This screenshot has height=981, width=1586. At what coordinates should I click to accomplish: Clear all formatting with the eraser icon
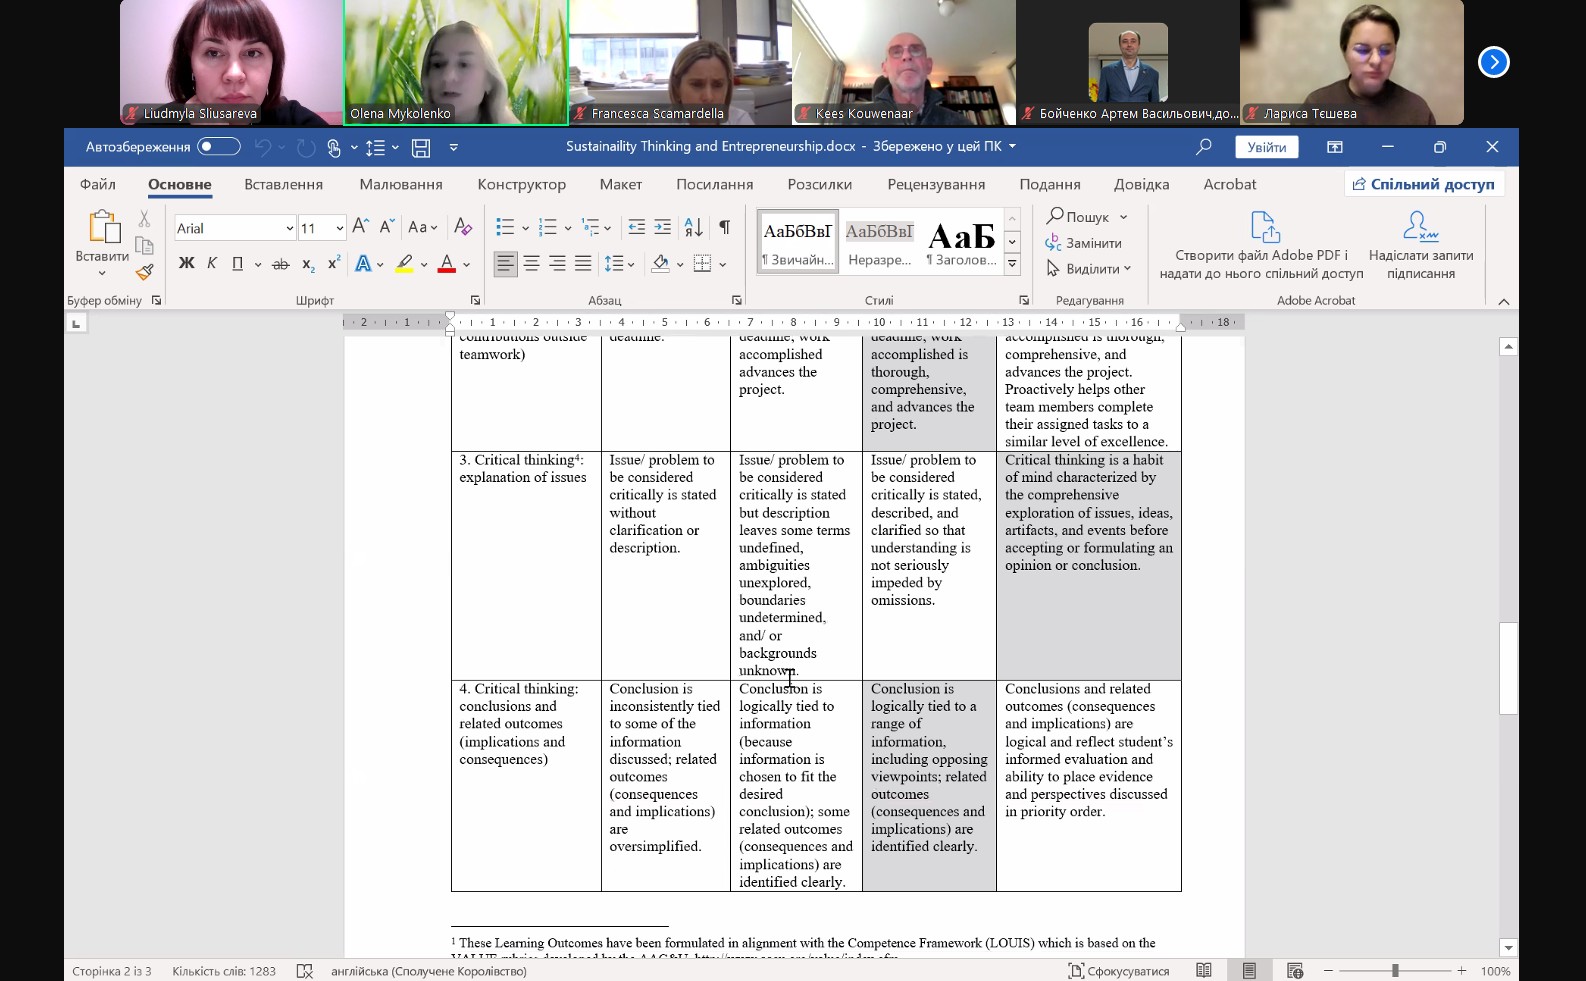click(463, 227)
